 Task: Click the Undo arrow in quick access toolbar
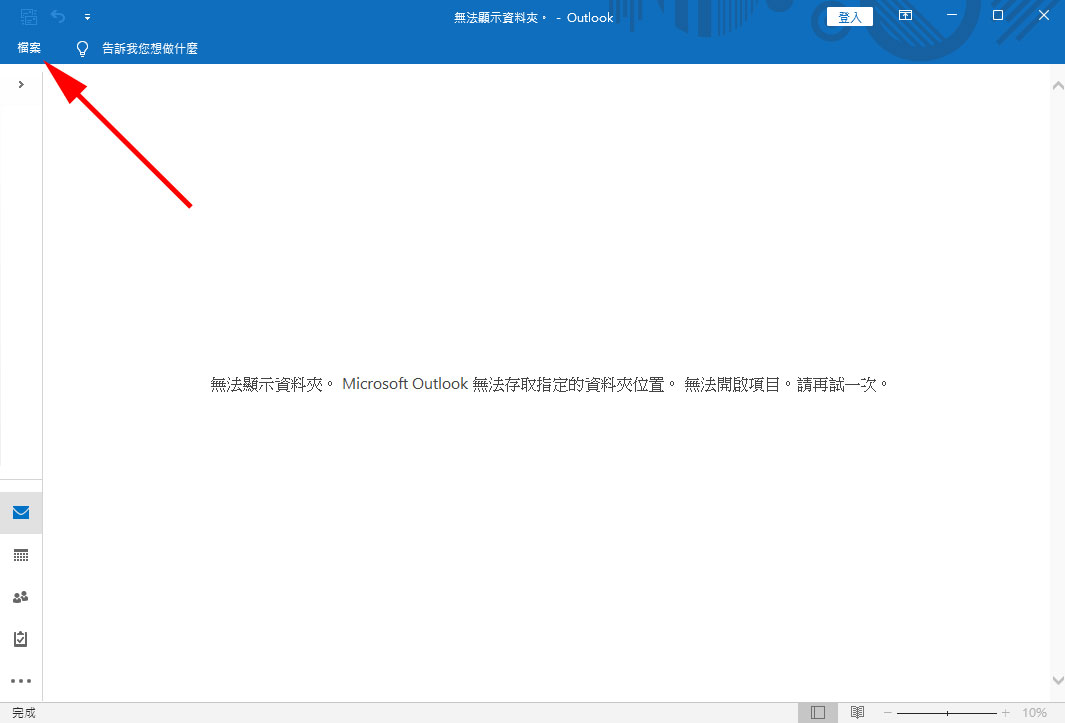[58, 16]
